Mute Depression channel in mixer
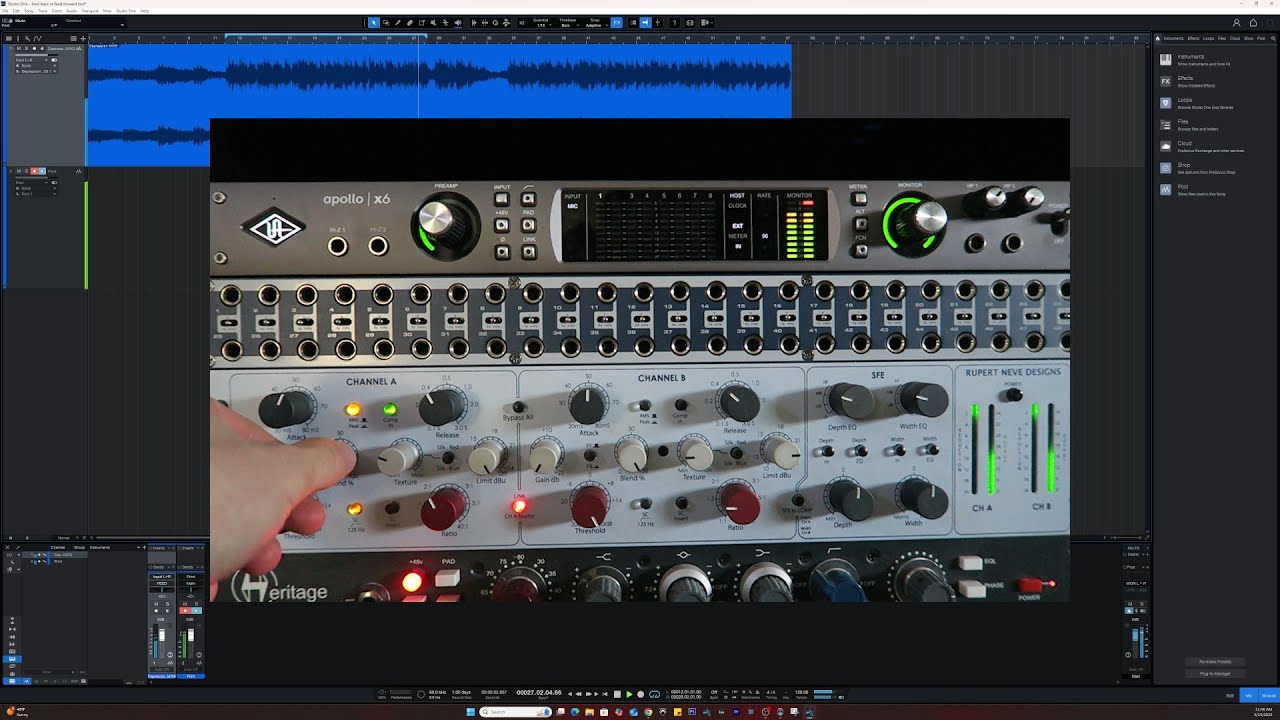Image resolution: width=1280 pixels, height=720 pixels. [156, 604]
